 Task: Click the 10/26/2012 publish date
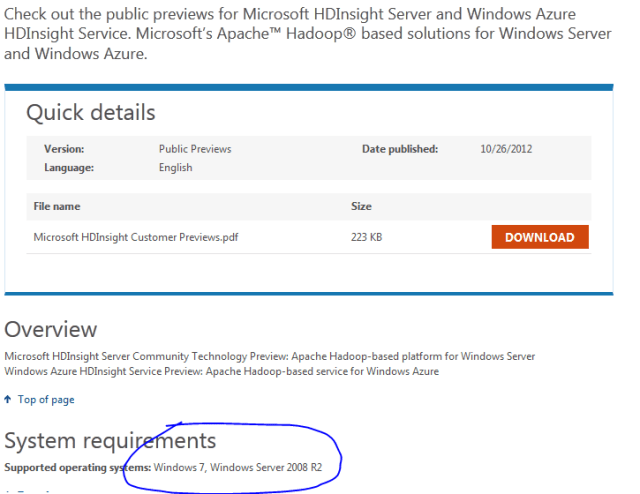point(506,149)
